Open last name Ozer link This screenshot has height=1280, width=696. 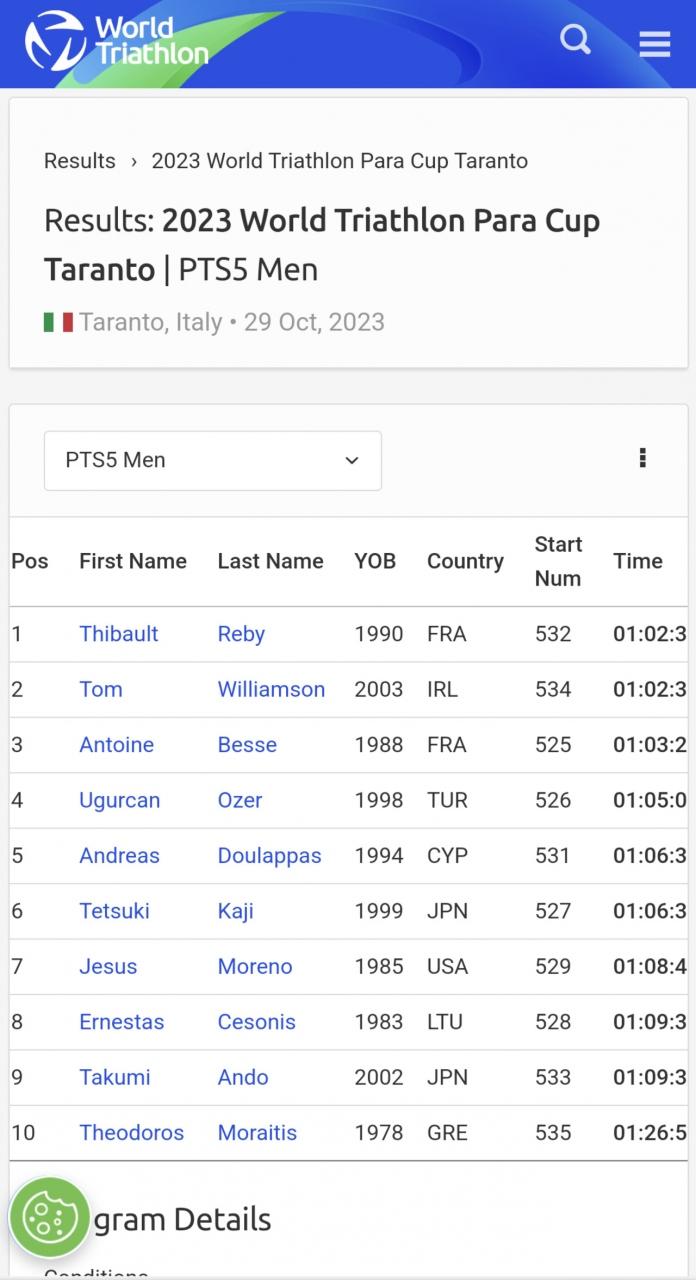(x=240, y=800)
